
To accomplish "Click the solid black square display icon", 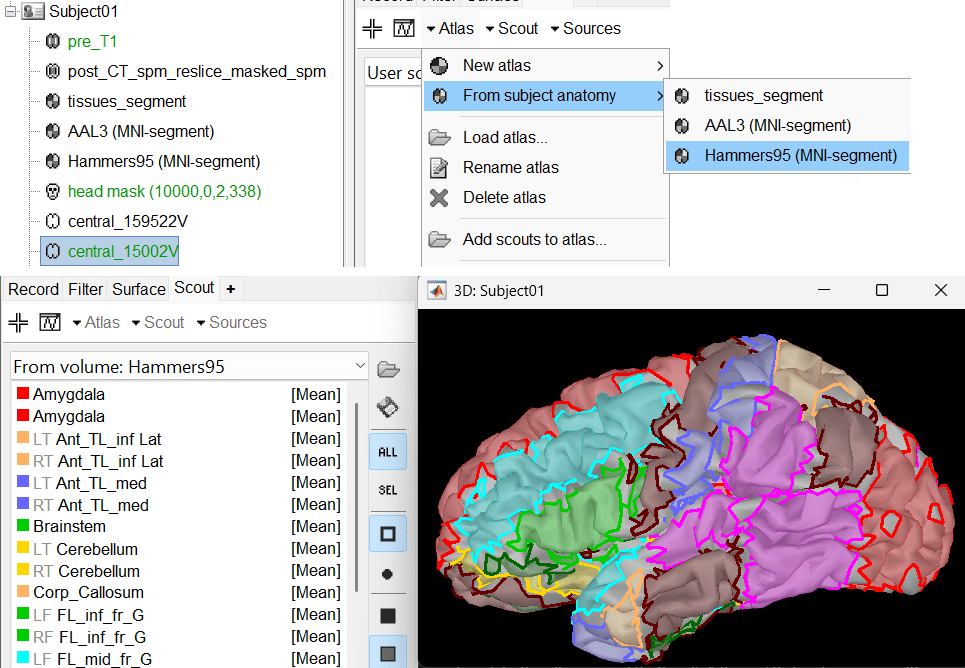I will point(387,614).
